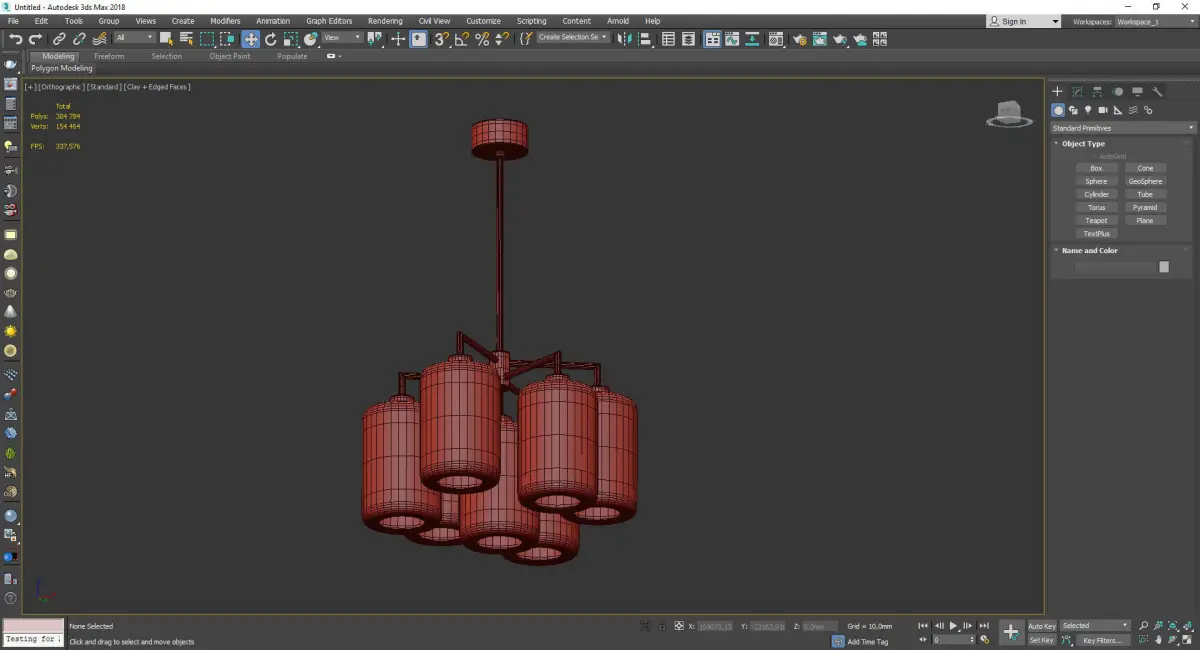
Task: Open the Arnold menu
Action: 618,21
